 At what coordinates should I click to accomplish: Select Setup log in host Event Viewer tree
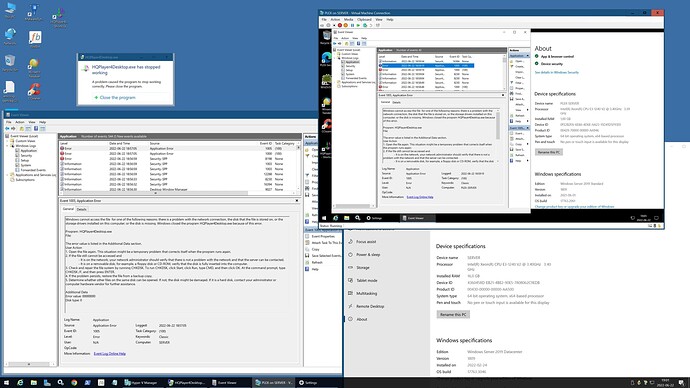(x=25, y=160)
